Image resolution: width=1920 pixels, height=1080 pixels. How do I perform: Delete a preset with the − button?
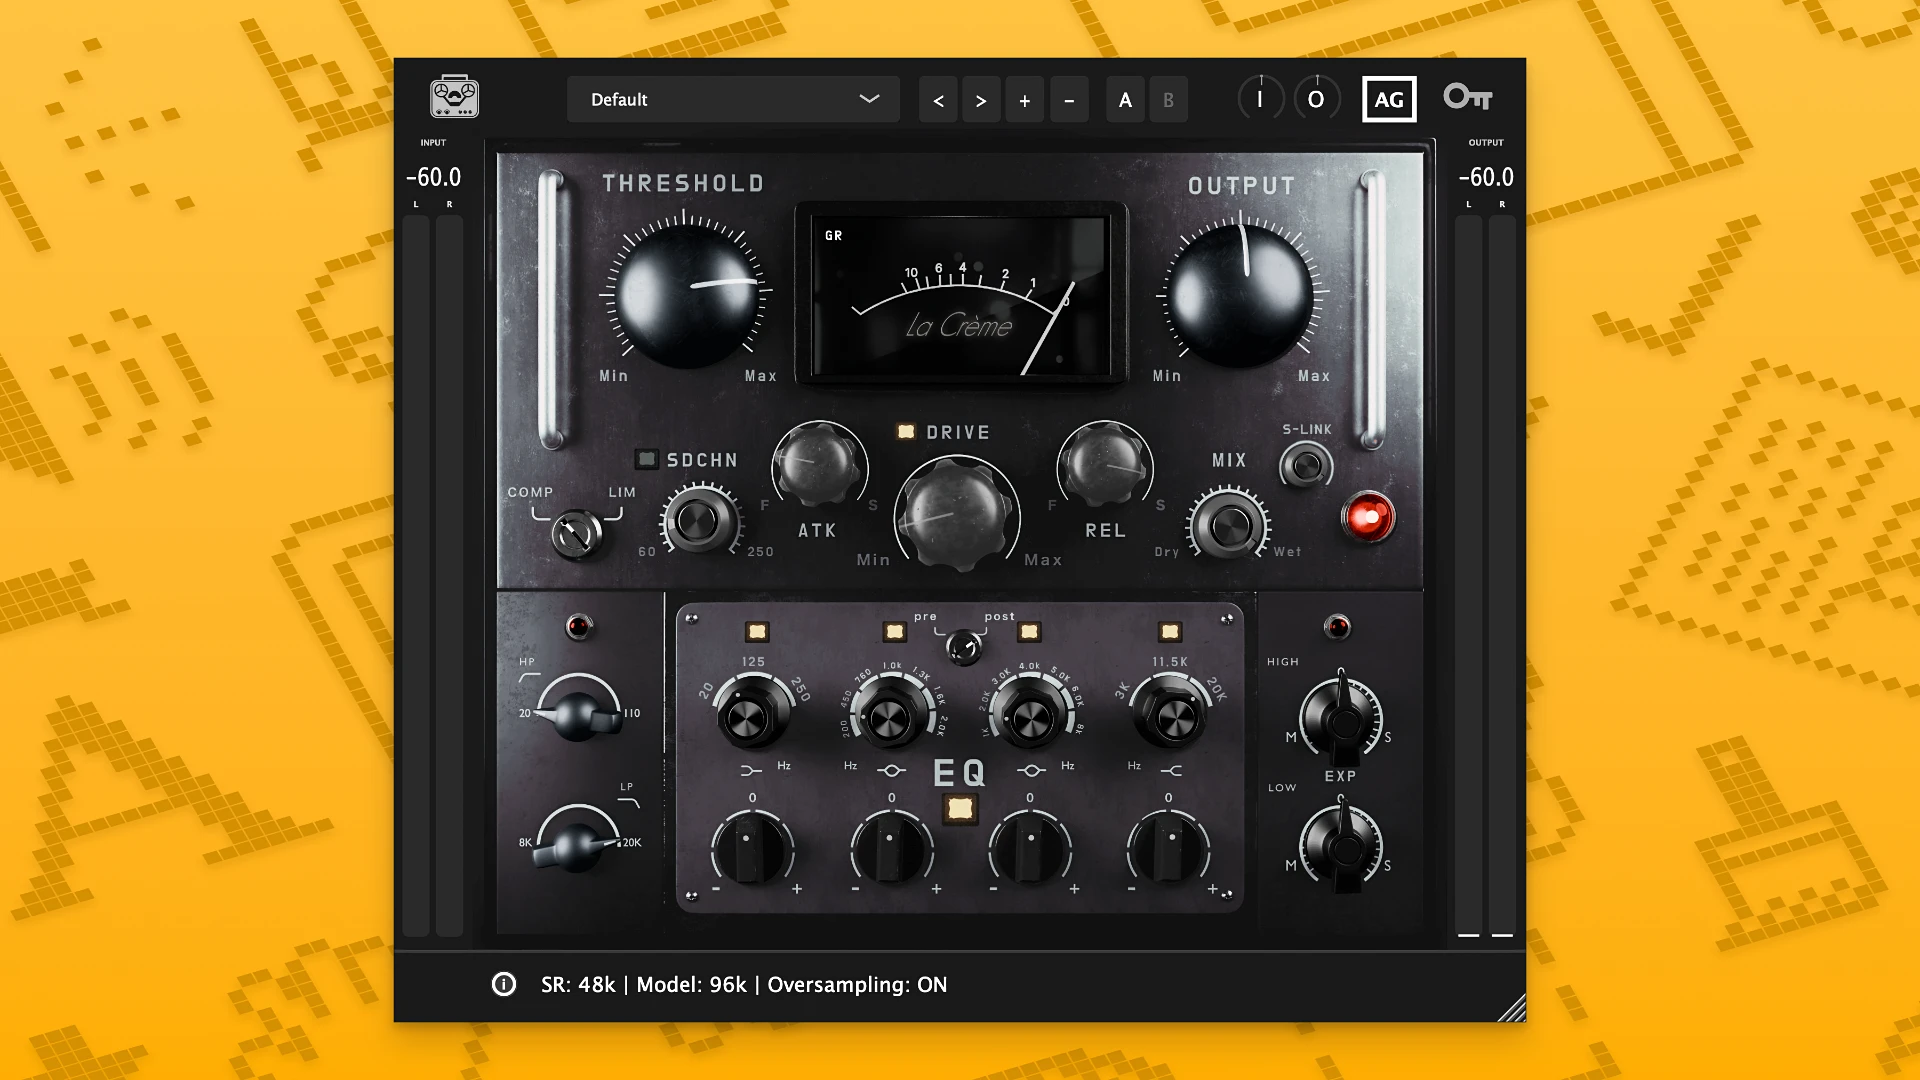tap(1068, 99)
